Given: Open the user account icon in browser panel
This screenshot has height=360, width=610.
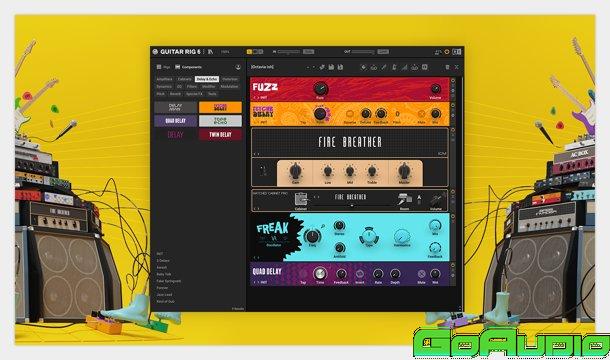Looking at the screenshot, I should [x=238, y=67].
